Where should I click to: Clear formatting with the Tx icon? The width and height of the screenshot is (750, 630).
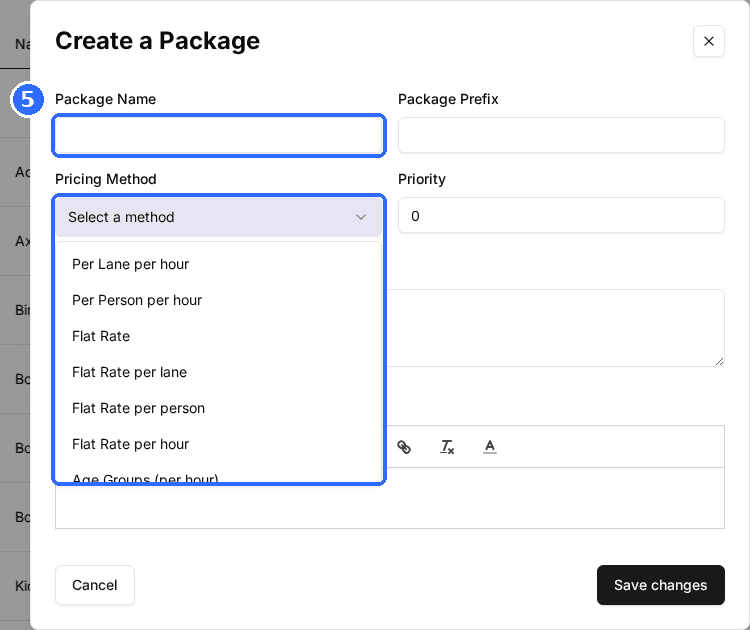tap(447, 447)
